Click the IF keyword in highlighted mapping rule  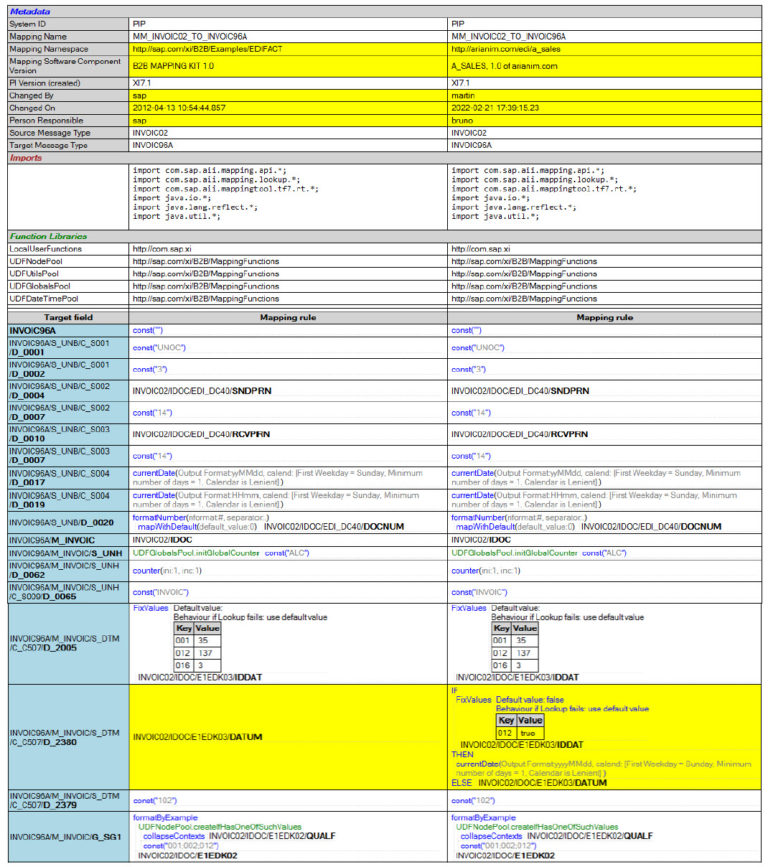coord(455,691)
